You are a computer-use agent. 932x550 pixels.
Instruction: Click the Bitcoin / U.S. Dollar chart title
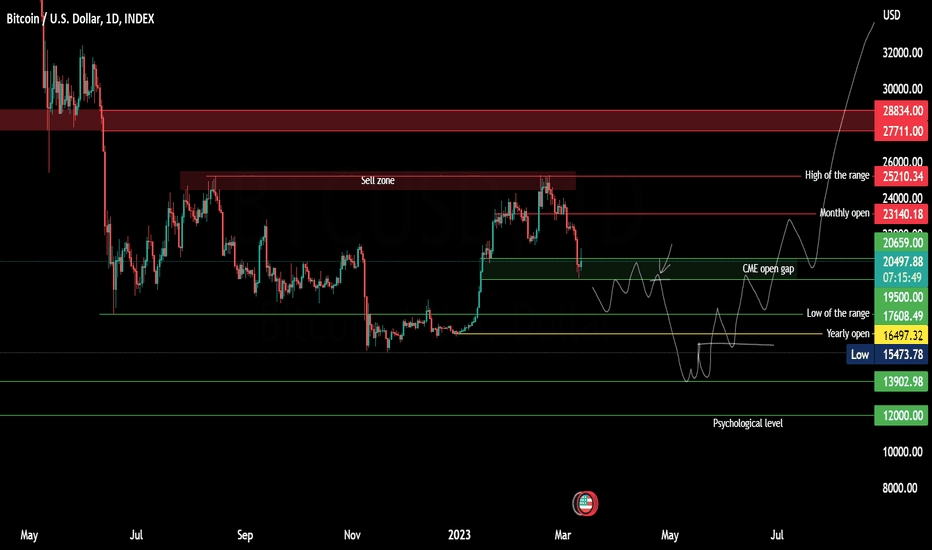(x=80, y=19)
